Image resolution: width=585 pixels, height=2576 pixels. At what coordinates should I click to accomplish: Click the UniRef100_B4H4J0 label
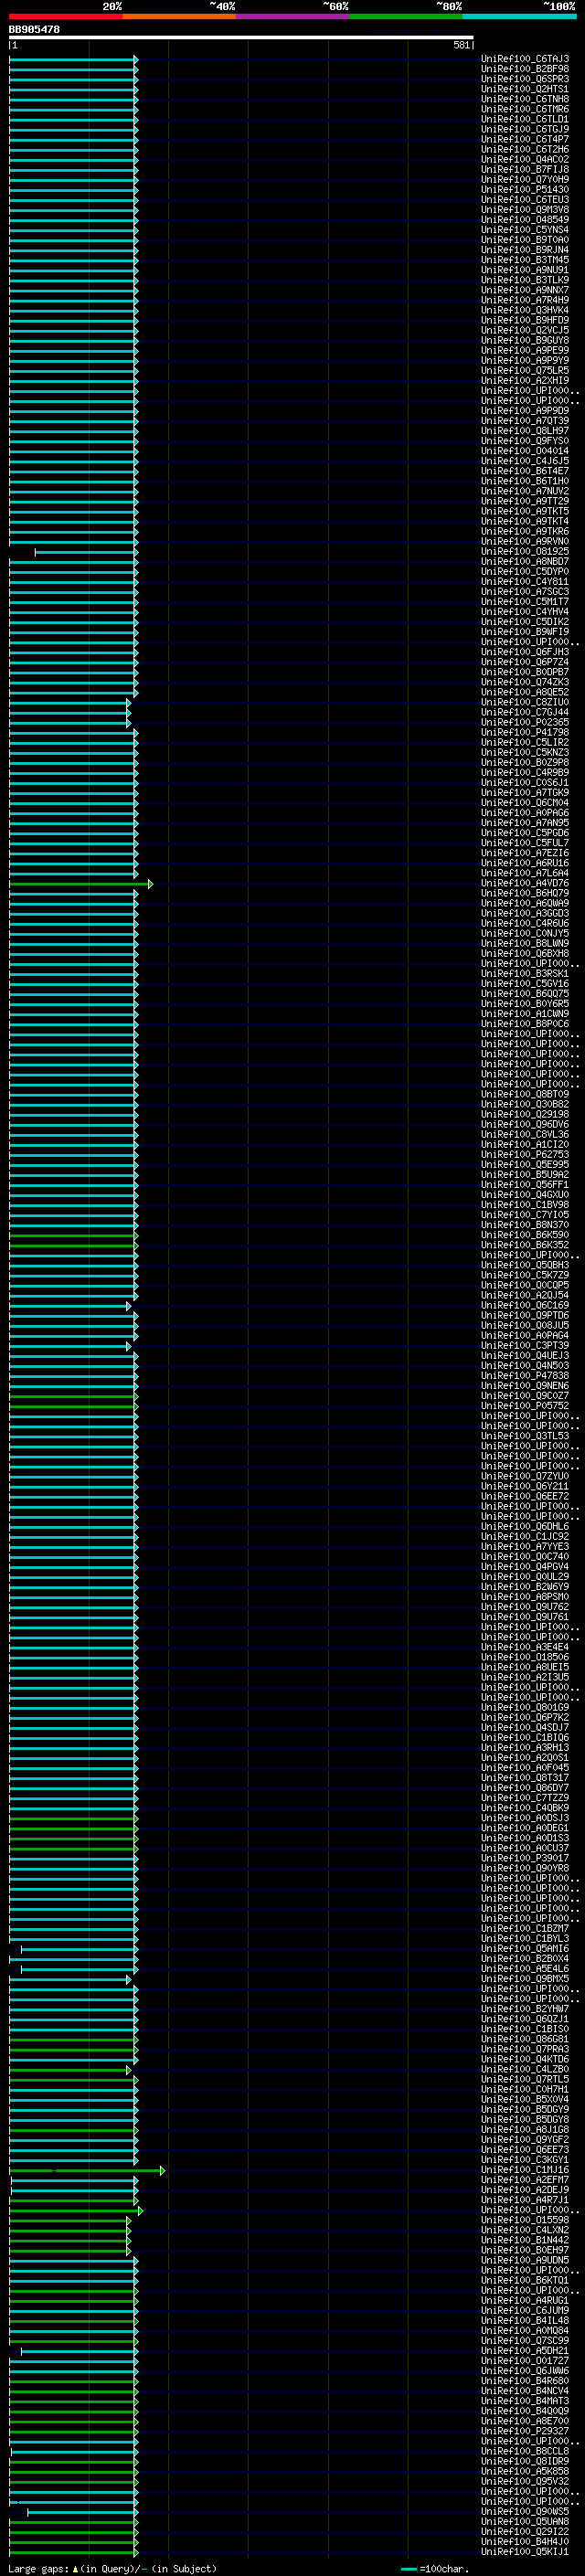525,2541
